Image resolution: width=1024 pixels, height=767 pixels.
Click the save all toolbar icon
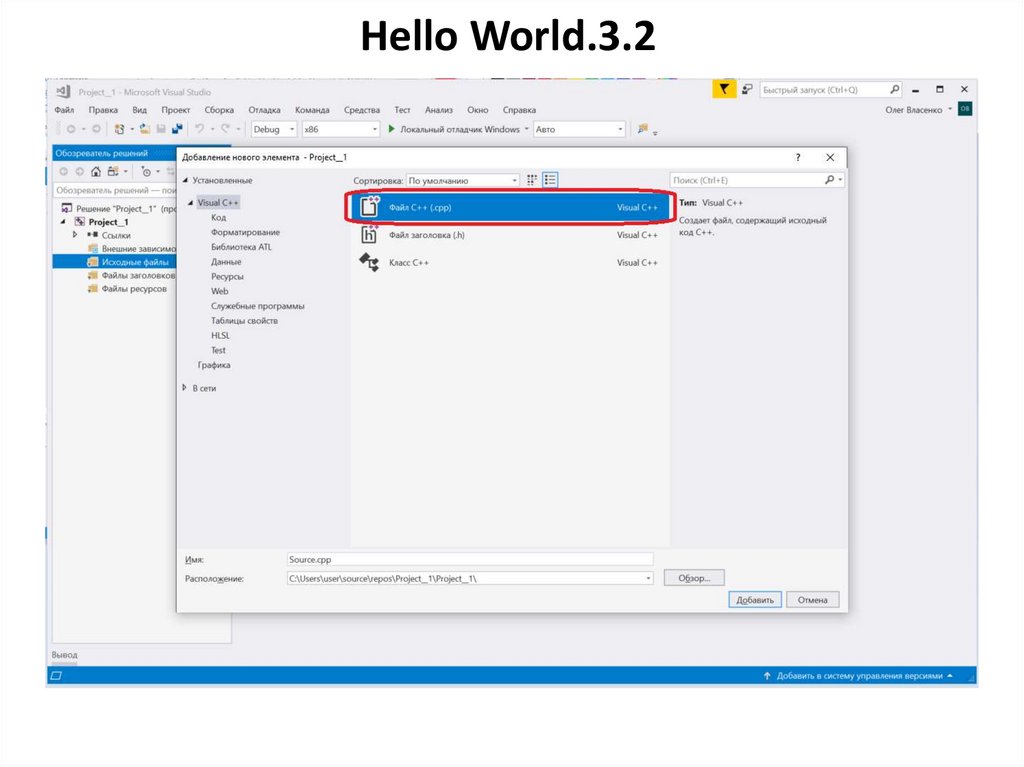tap(177, 129)
